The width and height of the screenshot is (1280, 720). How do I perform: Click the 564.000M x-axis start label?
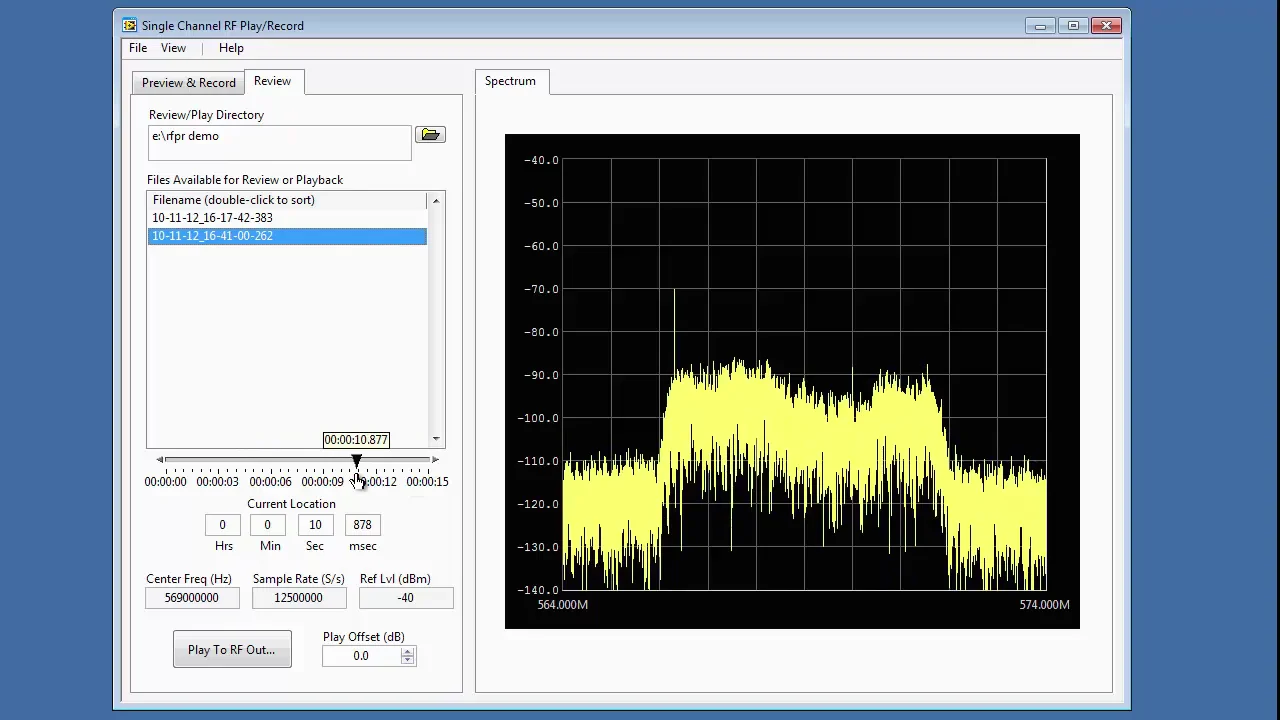click(x=563, y=605)
